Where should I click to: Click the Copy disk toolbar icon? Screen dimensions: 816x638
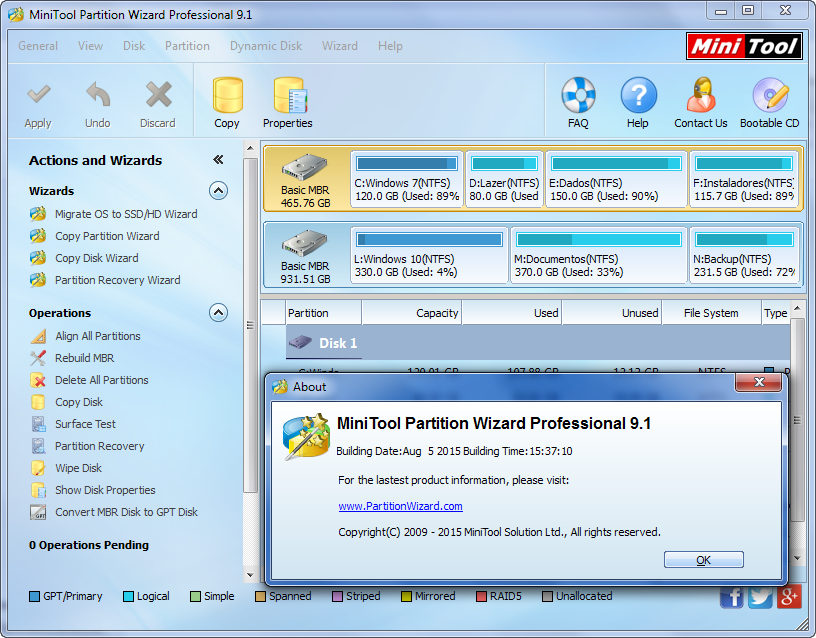click(227, 95)
